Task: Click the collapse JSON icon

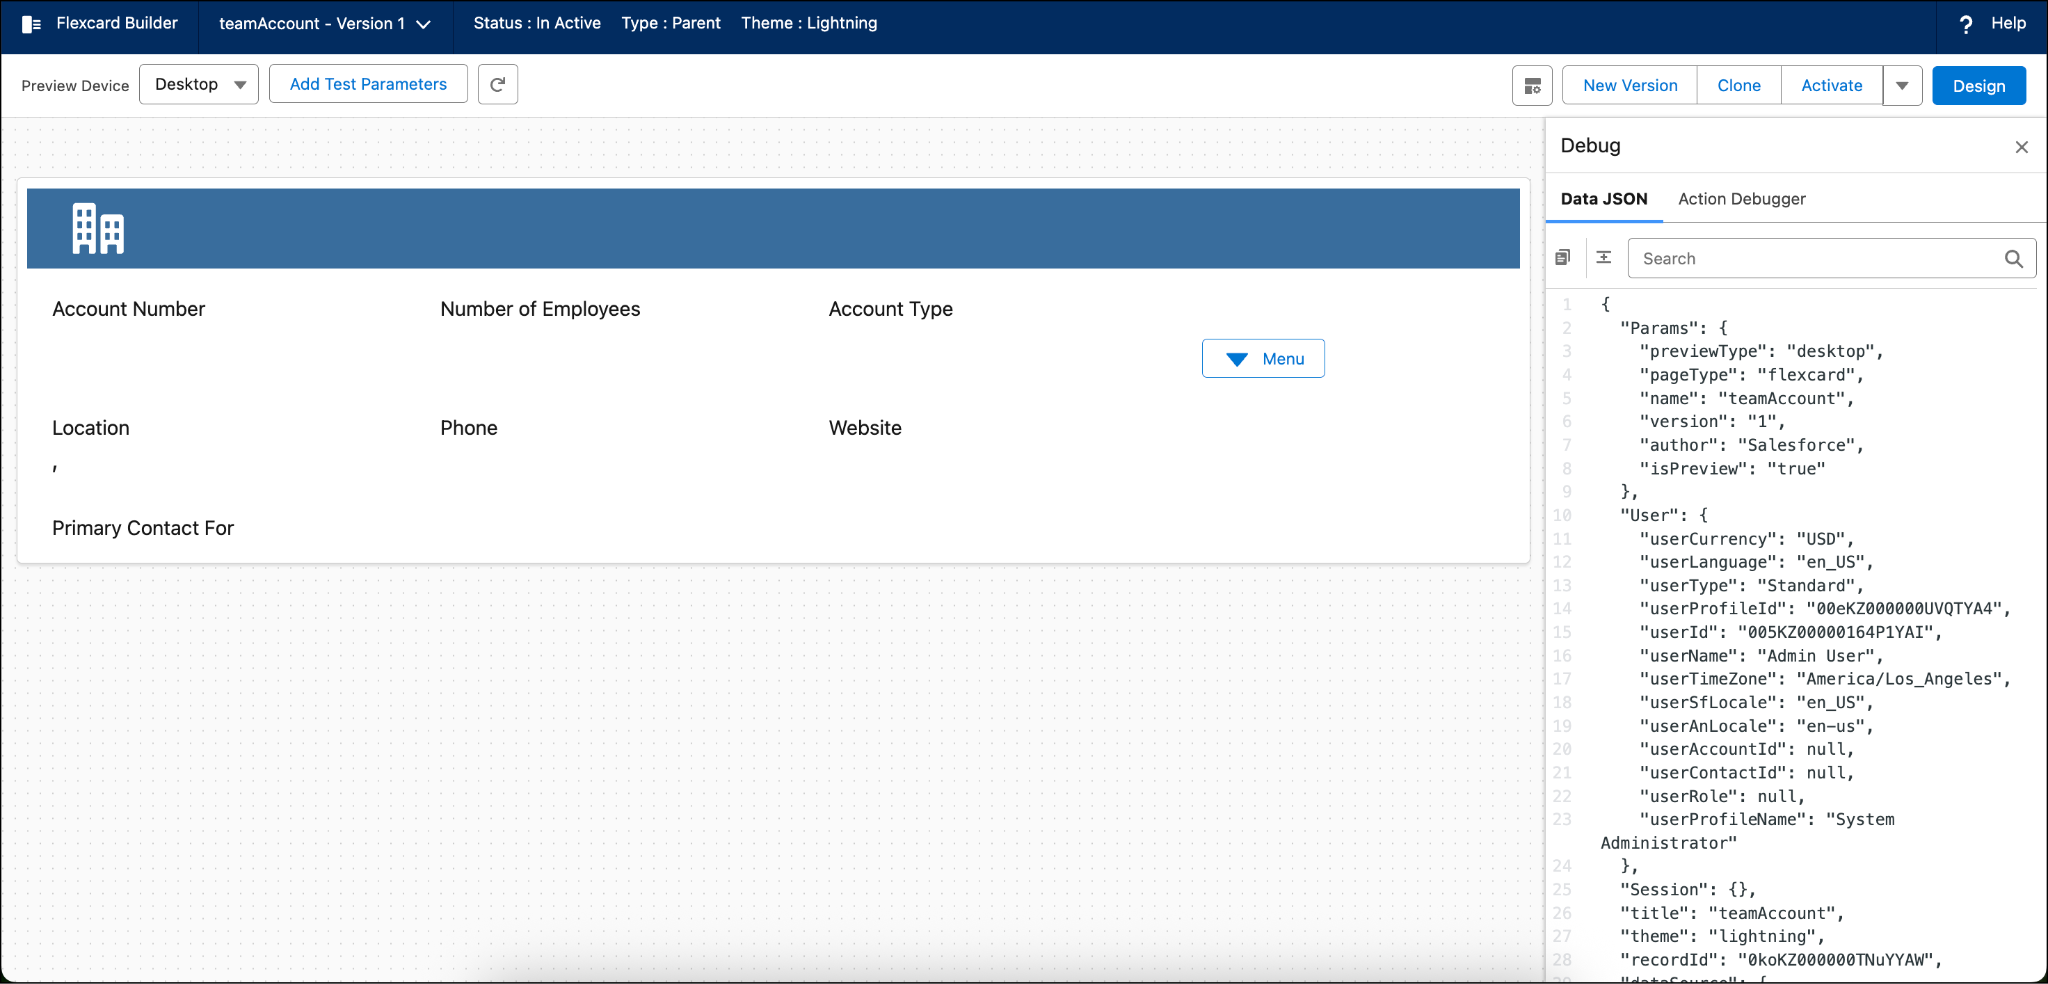Action: (1604, 258)
